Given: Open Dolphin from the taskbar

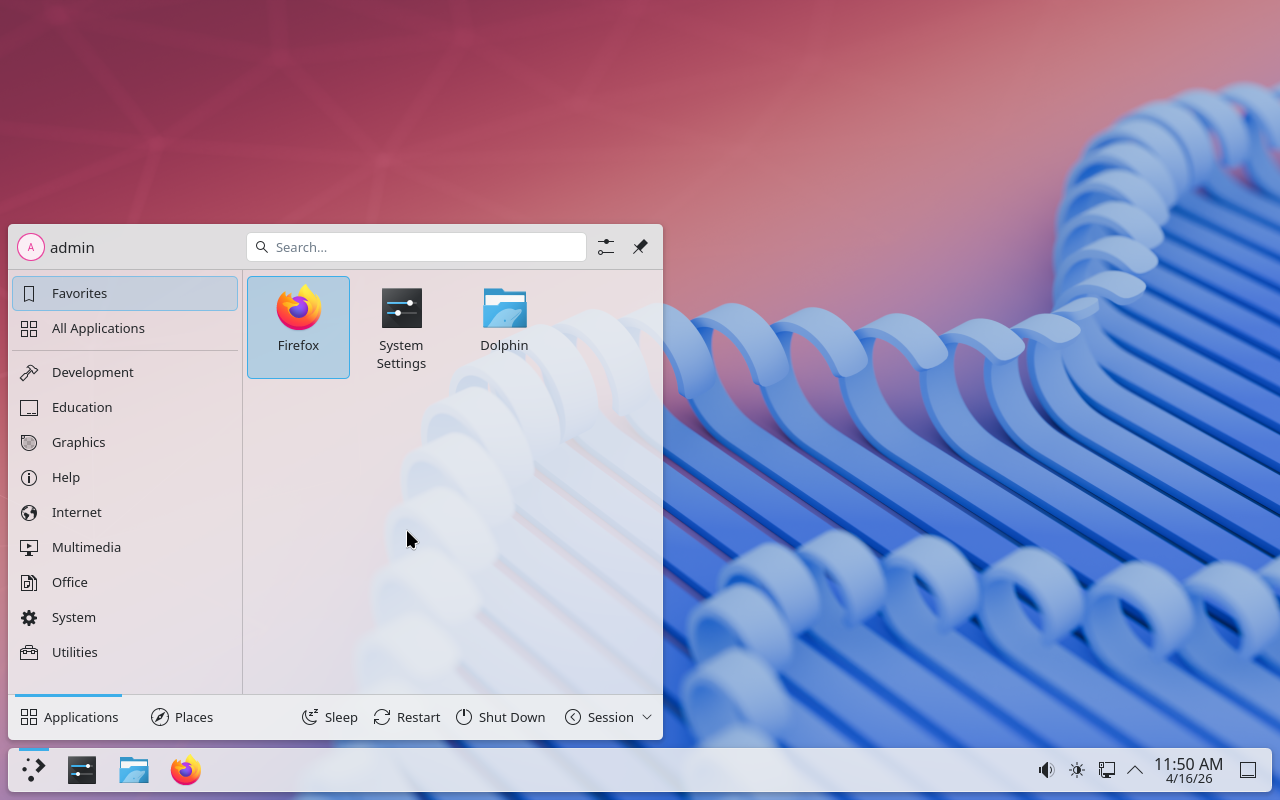Looking at the screenshot, I should point(133,770).
